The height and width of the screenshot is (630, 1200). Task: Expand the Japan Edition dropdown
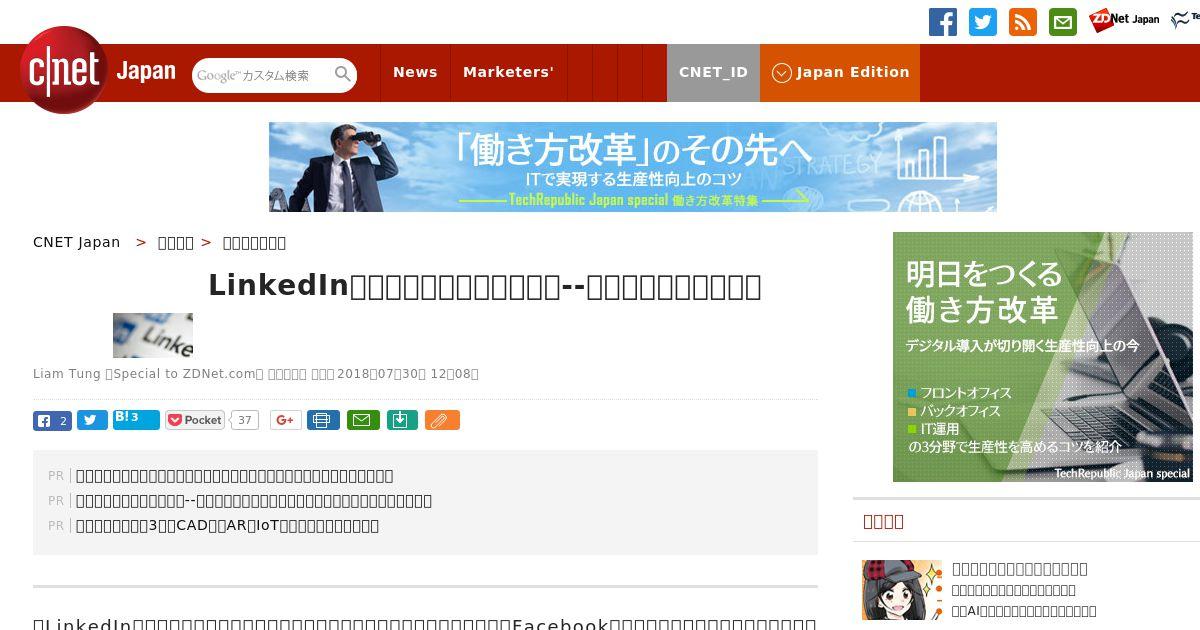(x=840, y=72)
